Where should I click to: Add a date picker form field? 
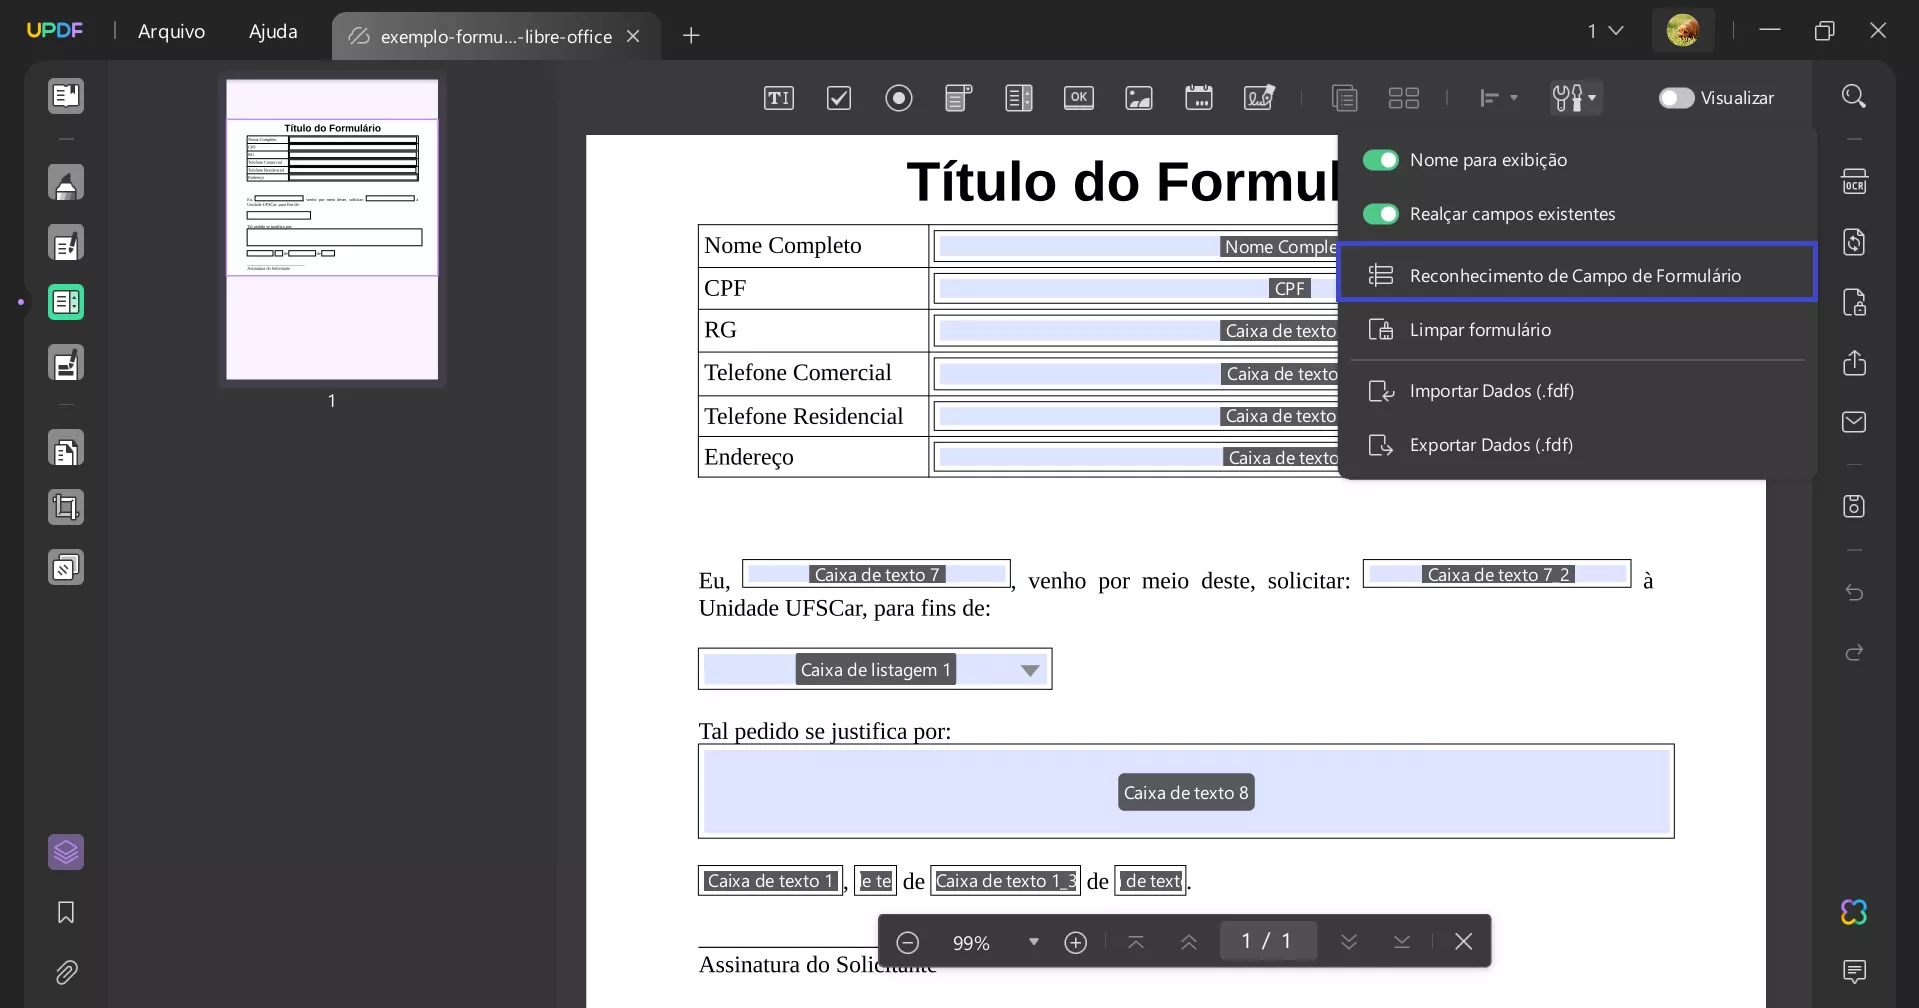[1199, 97]
